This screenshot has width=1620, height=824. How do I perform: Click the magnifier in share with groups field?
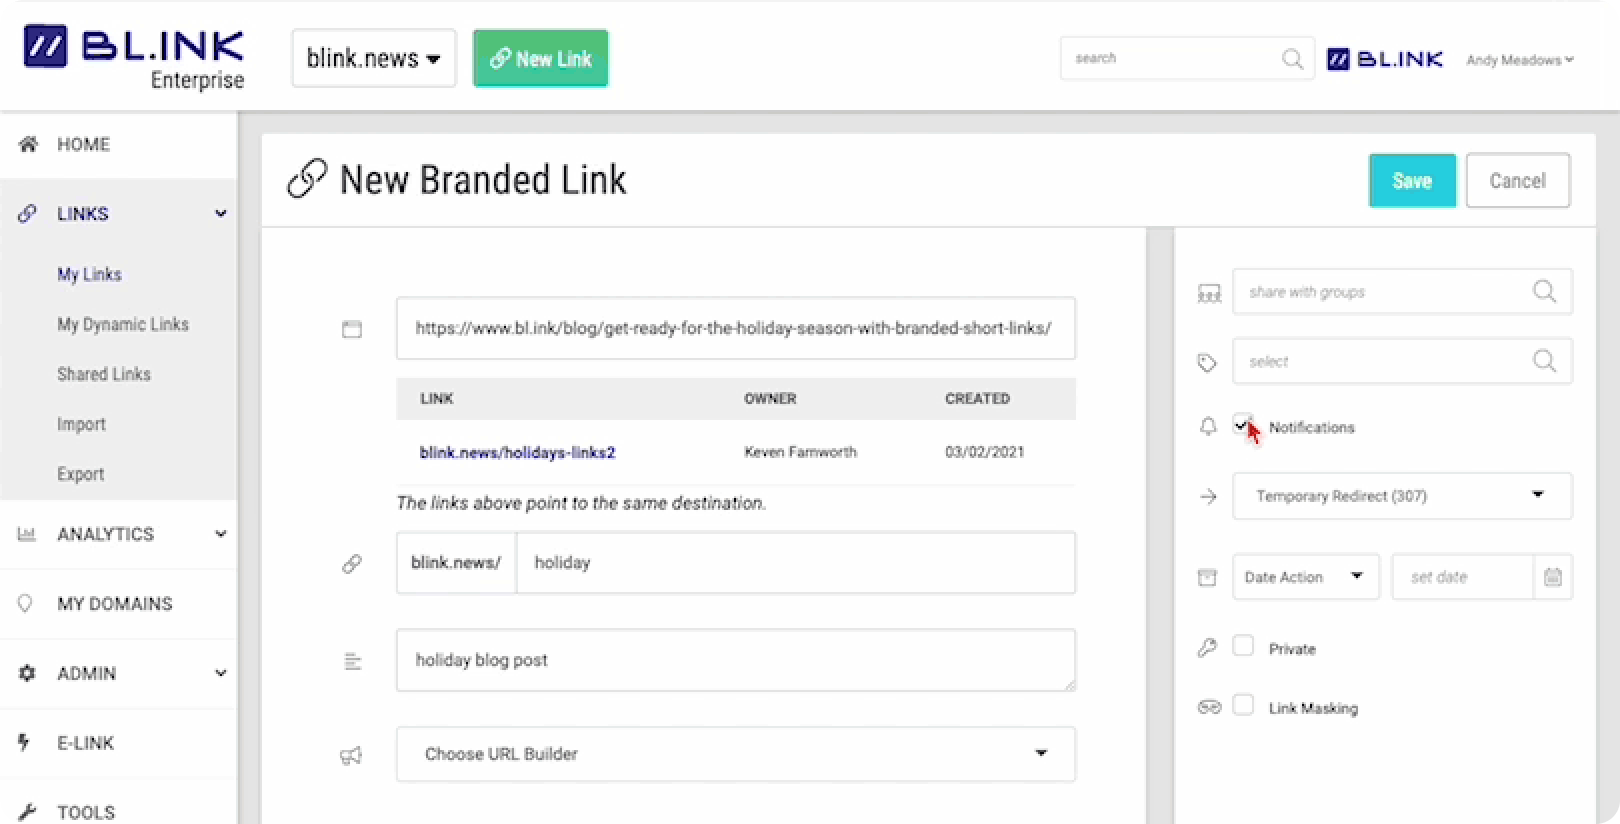point(1544,291)
